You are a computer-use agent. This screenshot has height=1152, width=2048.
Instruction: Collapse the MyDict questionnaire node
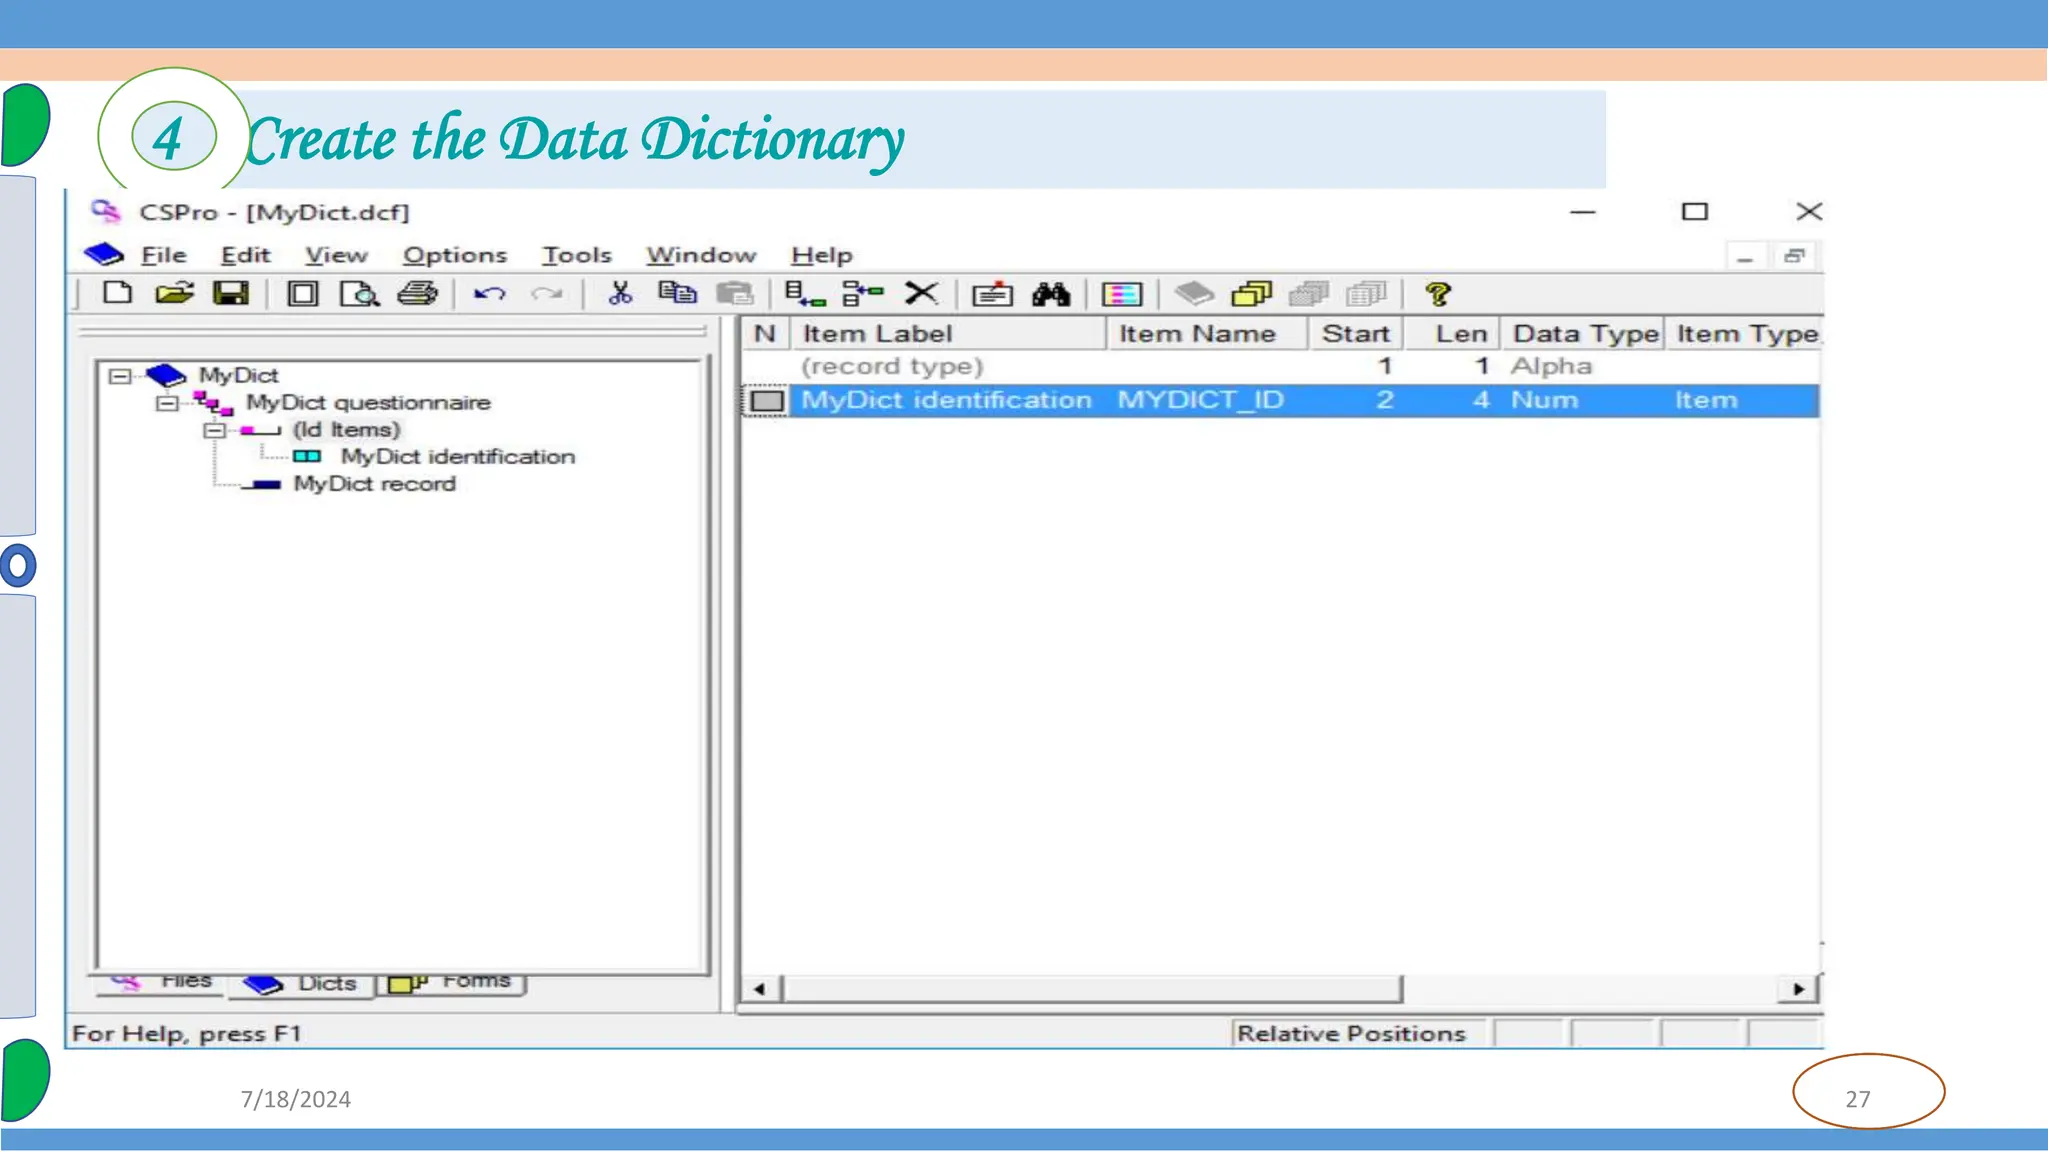point(167,403)
